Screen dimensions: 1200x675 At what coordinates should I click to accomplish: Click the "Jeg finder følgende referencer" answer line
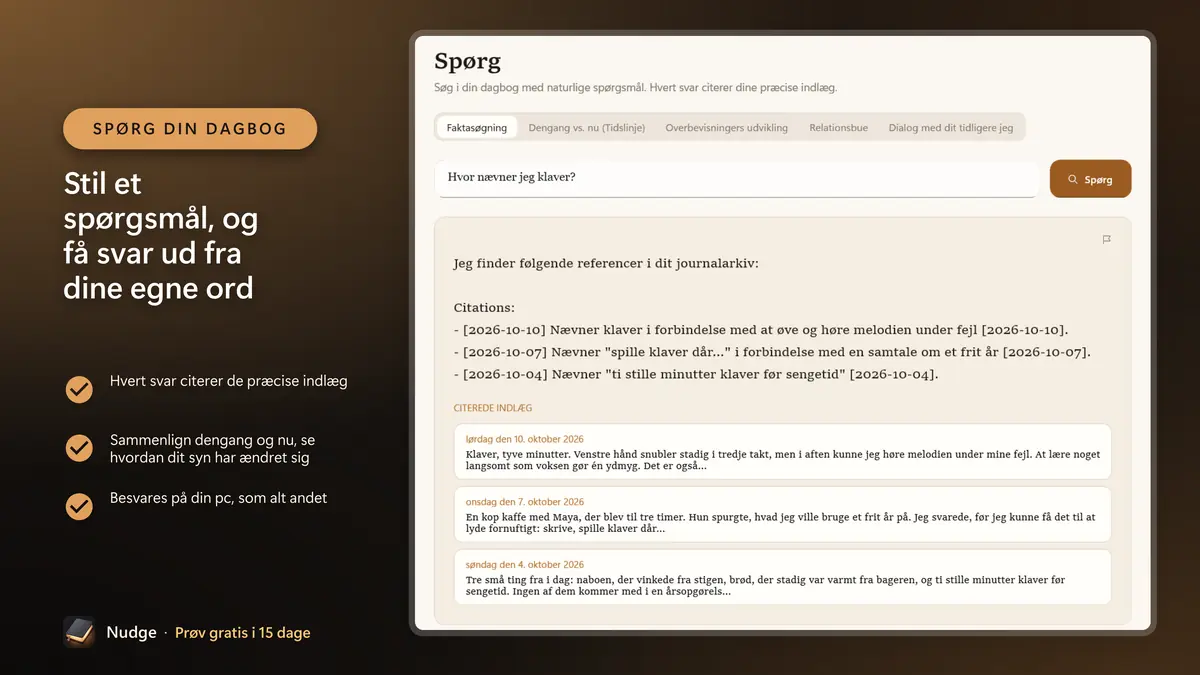pos(606,264)
